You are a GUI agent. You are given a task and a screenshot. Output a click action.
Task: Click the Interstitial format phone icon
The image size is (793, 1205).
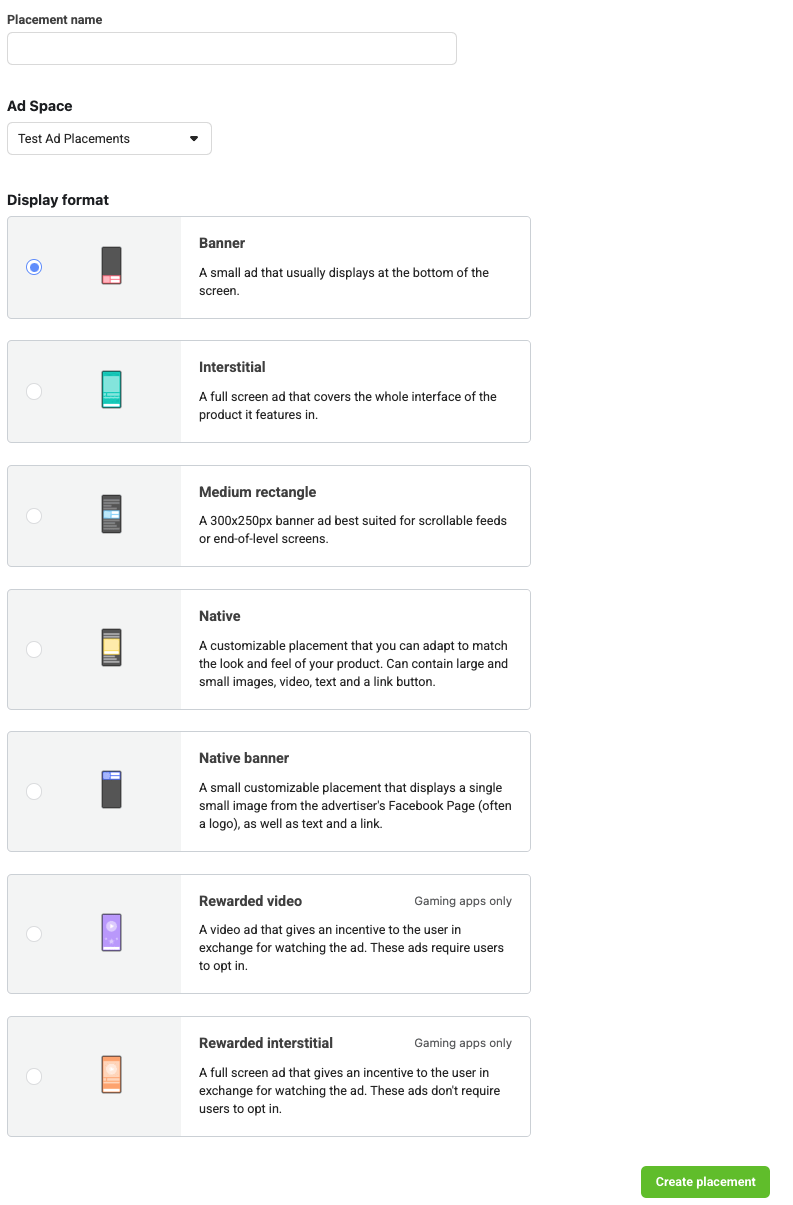[x=111, y=390]
